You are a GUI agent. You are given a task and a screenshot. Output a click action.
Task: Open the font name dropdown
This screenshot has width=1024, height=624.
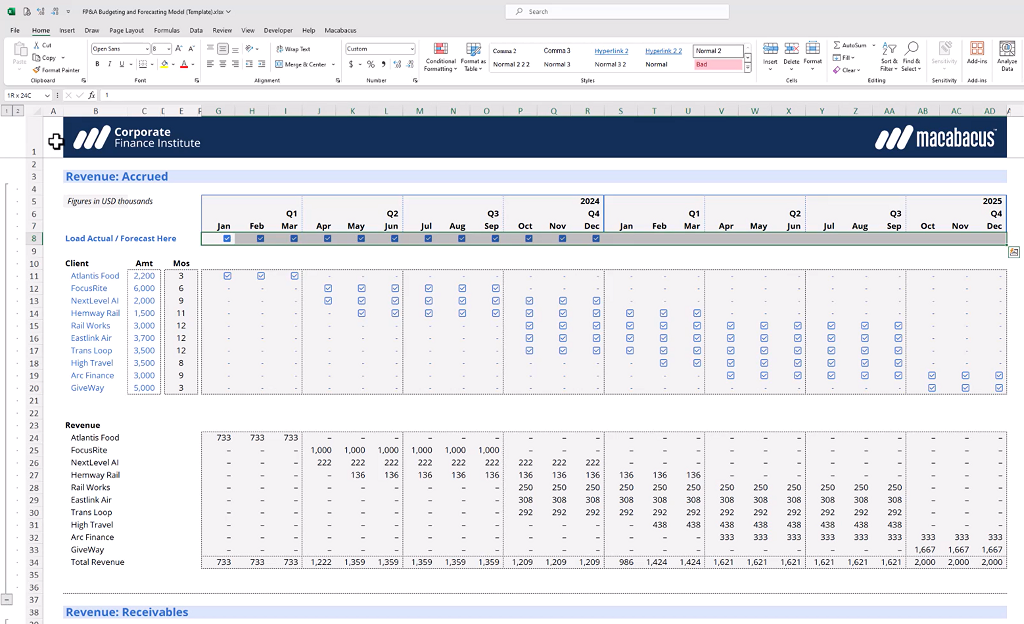click(146, 49)
